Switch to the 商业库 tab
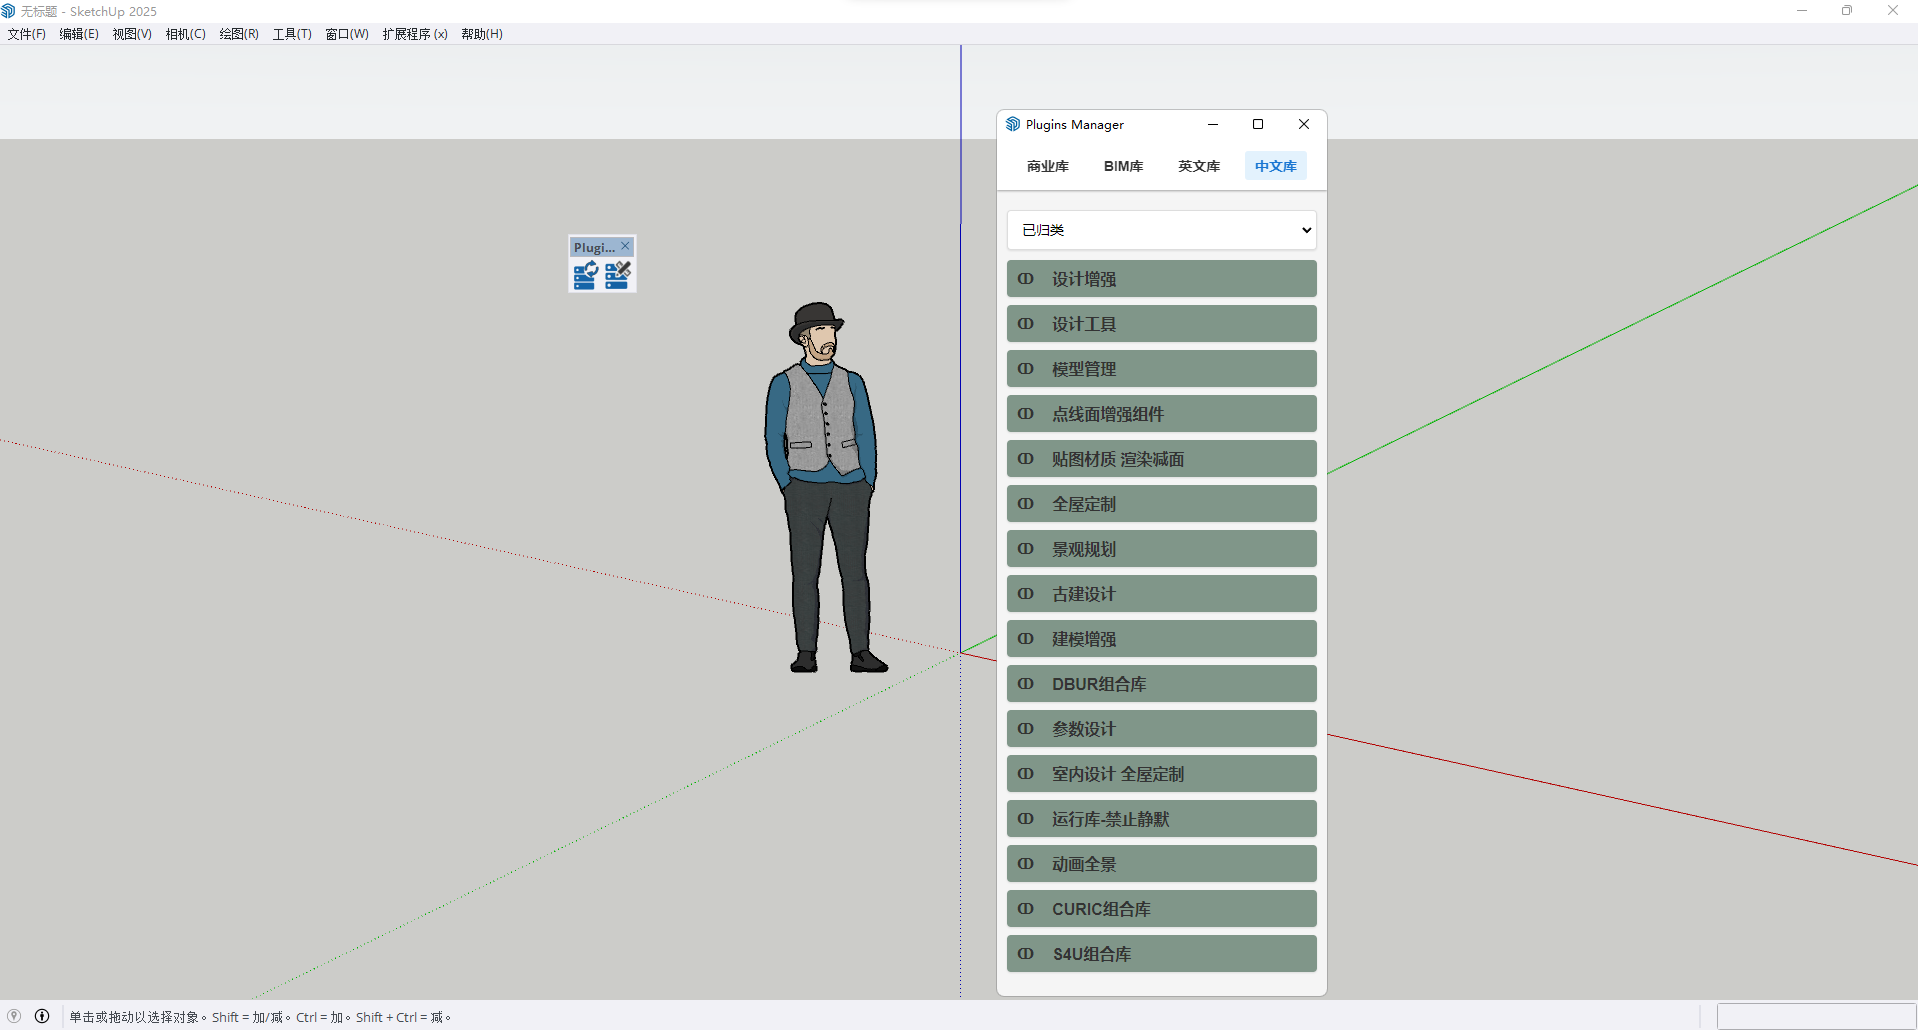 pyautogui.click(x=1047, y=166)
